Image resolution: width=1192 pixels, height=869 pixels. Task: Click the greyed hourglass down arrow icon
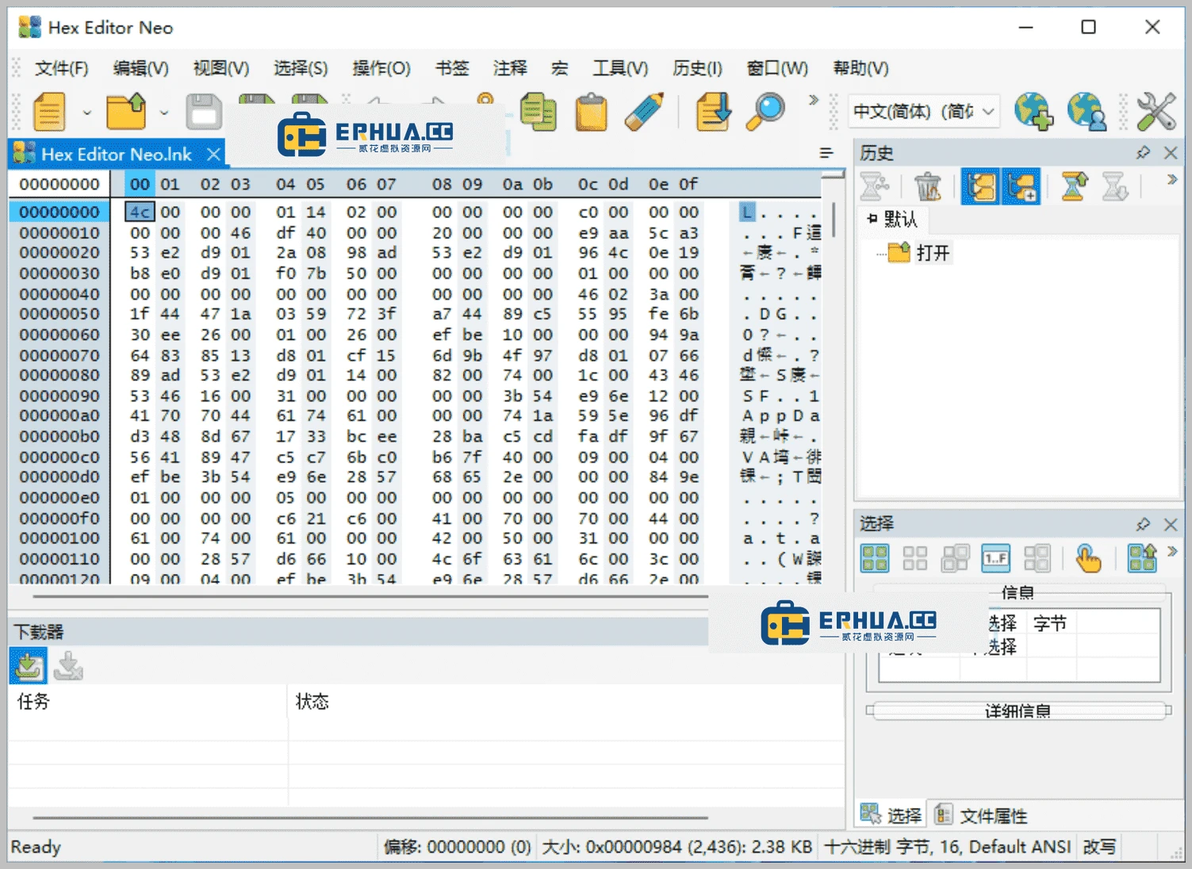coord(1114,187)
